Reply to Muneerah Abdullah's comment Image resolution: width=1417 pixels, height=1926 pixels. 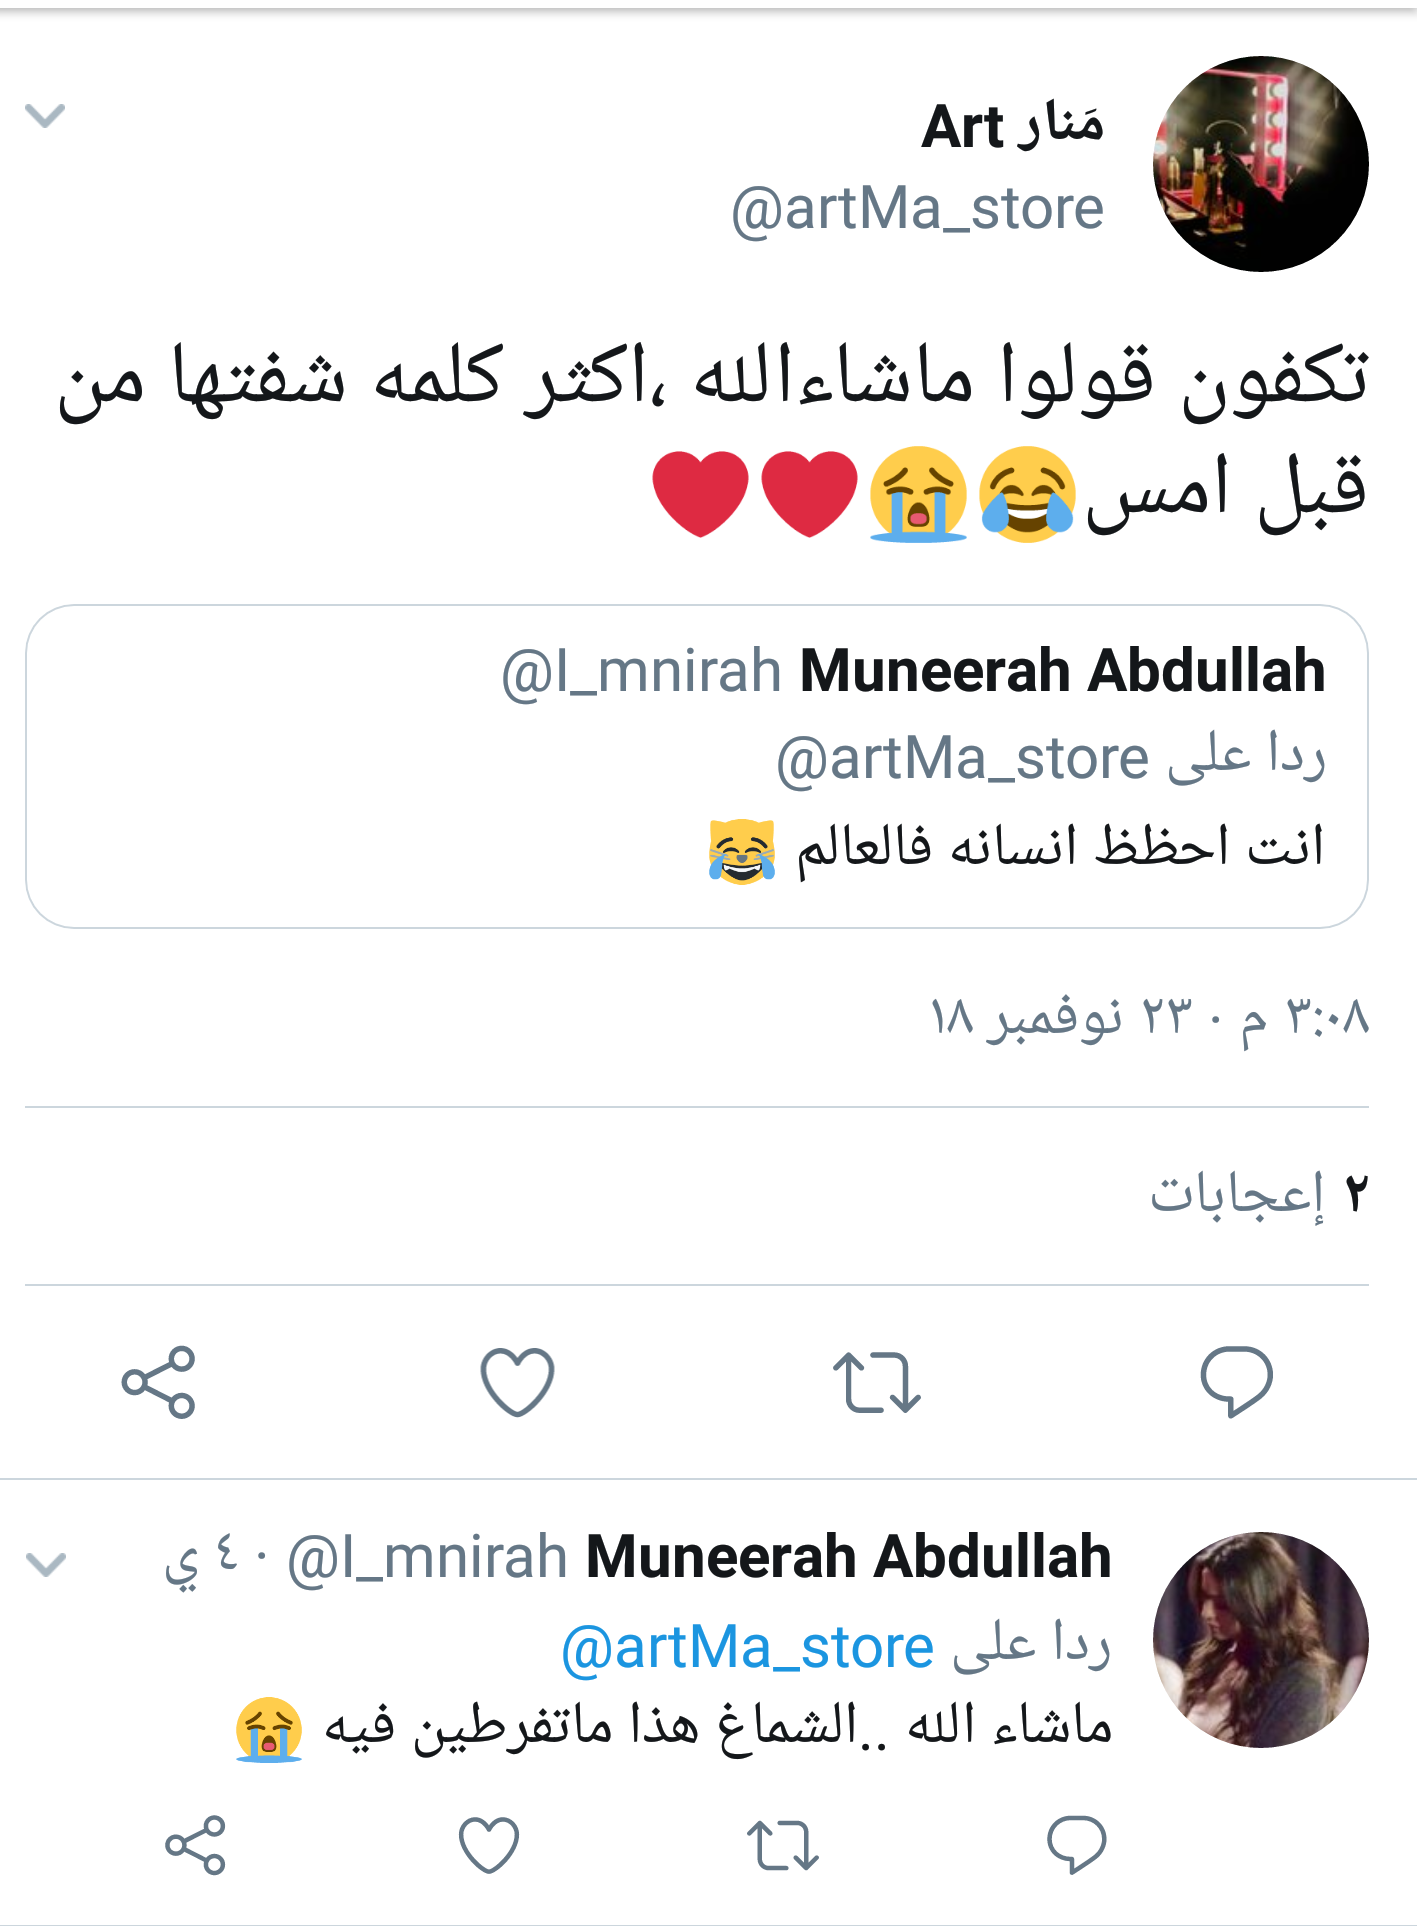click(1076, 1844)
